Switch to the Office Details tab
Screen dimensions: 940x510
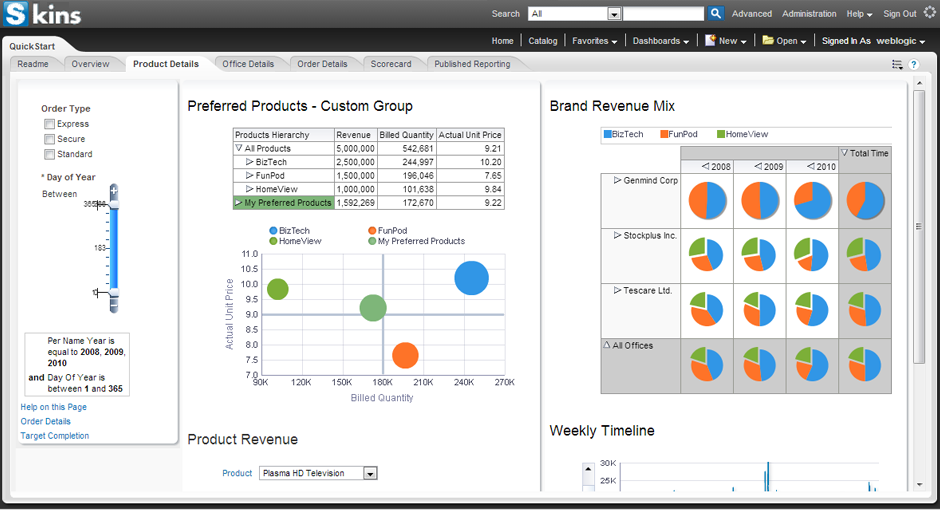click(x=248, y=64)
